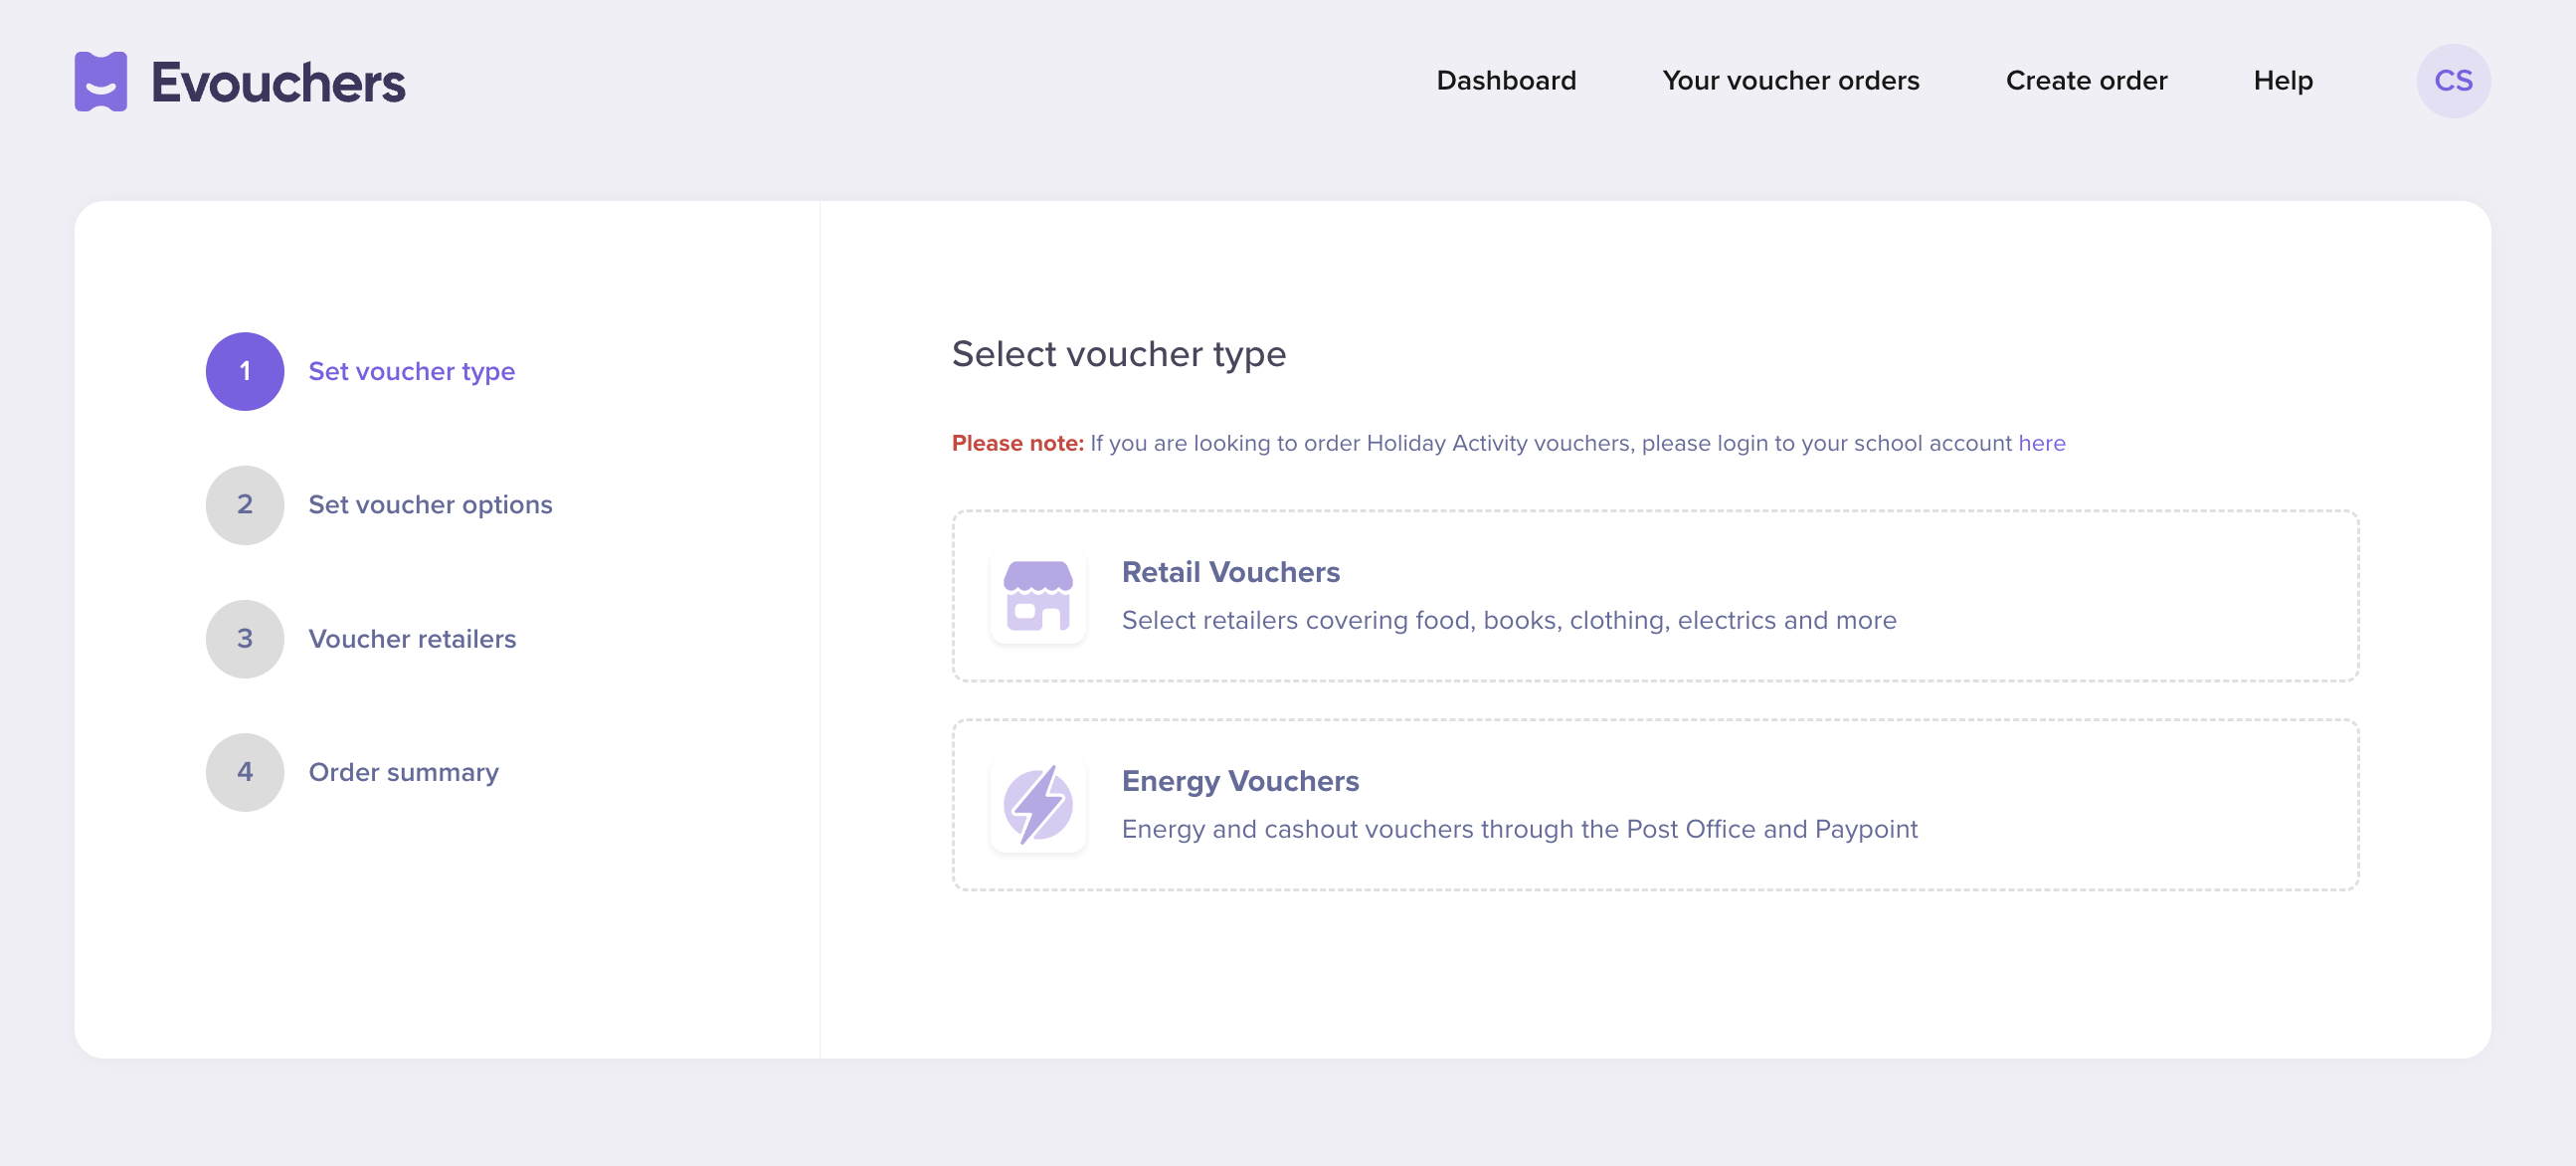Click the Set voucher type step label
Image resolution: width=2576 pixels, height=1166 pixels.
click(x=411, y=371)
